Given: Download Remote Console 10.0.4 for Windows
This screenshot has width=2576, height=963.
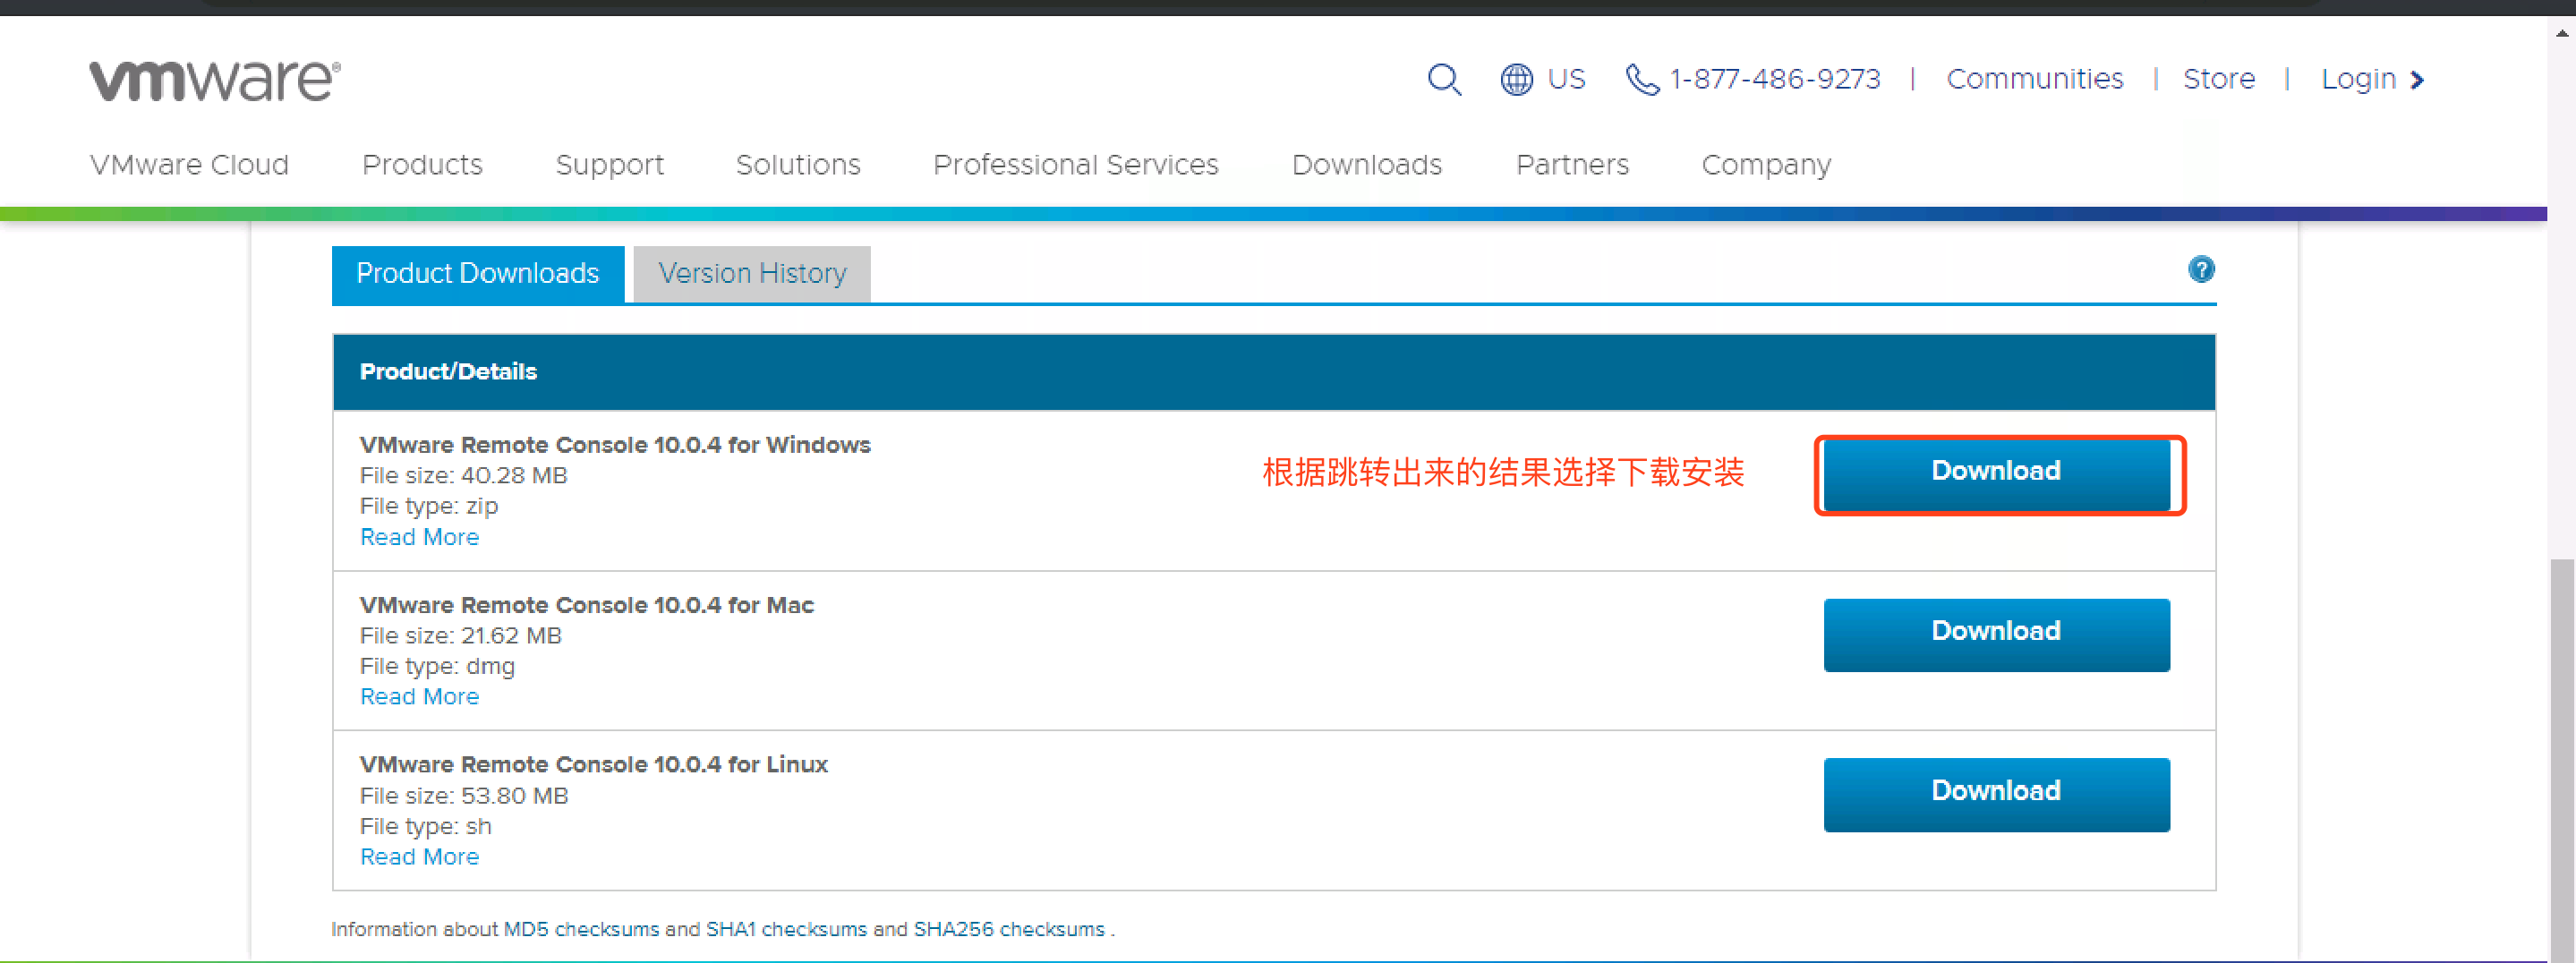Looking at the screenshot, I should coord(1996,474).
